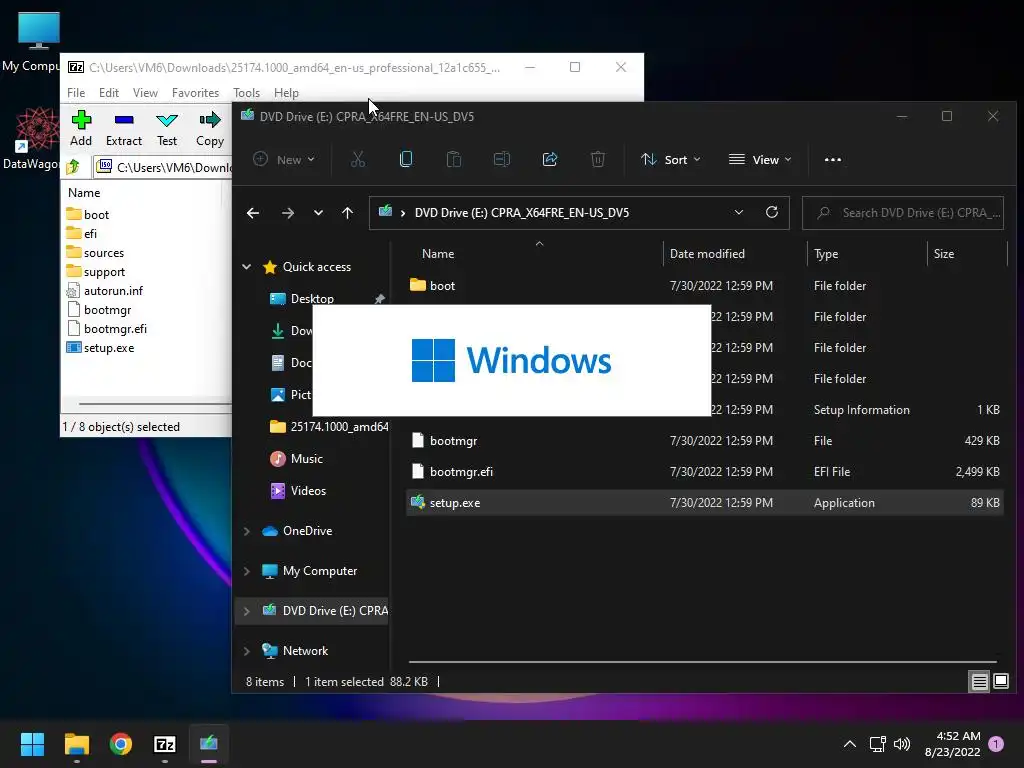Open the See more ellipsis menu
Screen dimensions: 1024x768
(x=833, y=159)
